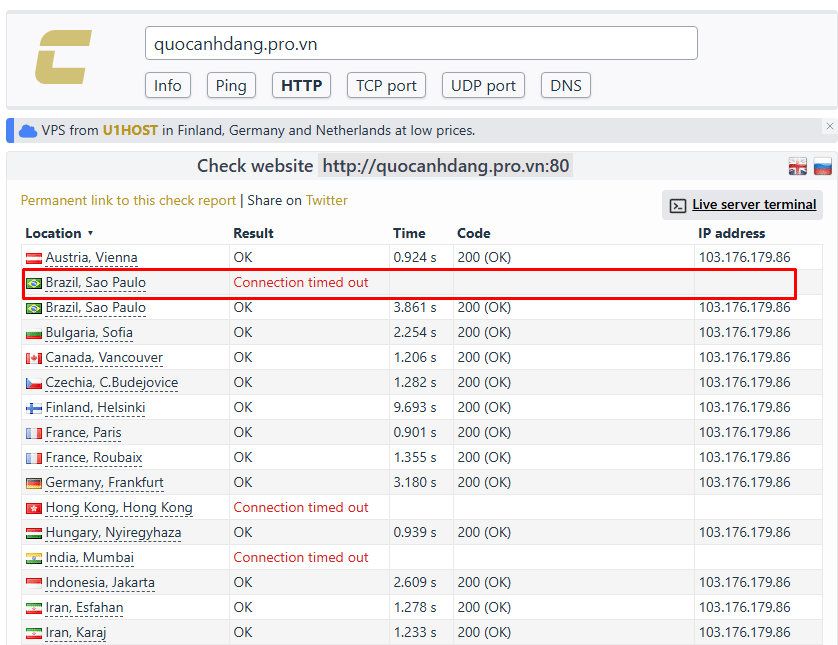This screenshot has width=838, height=645.
Task: Switch to the Ping check tab
Action: pyautogui.click(x=231, y=86)
